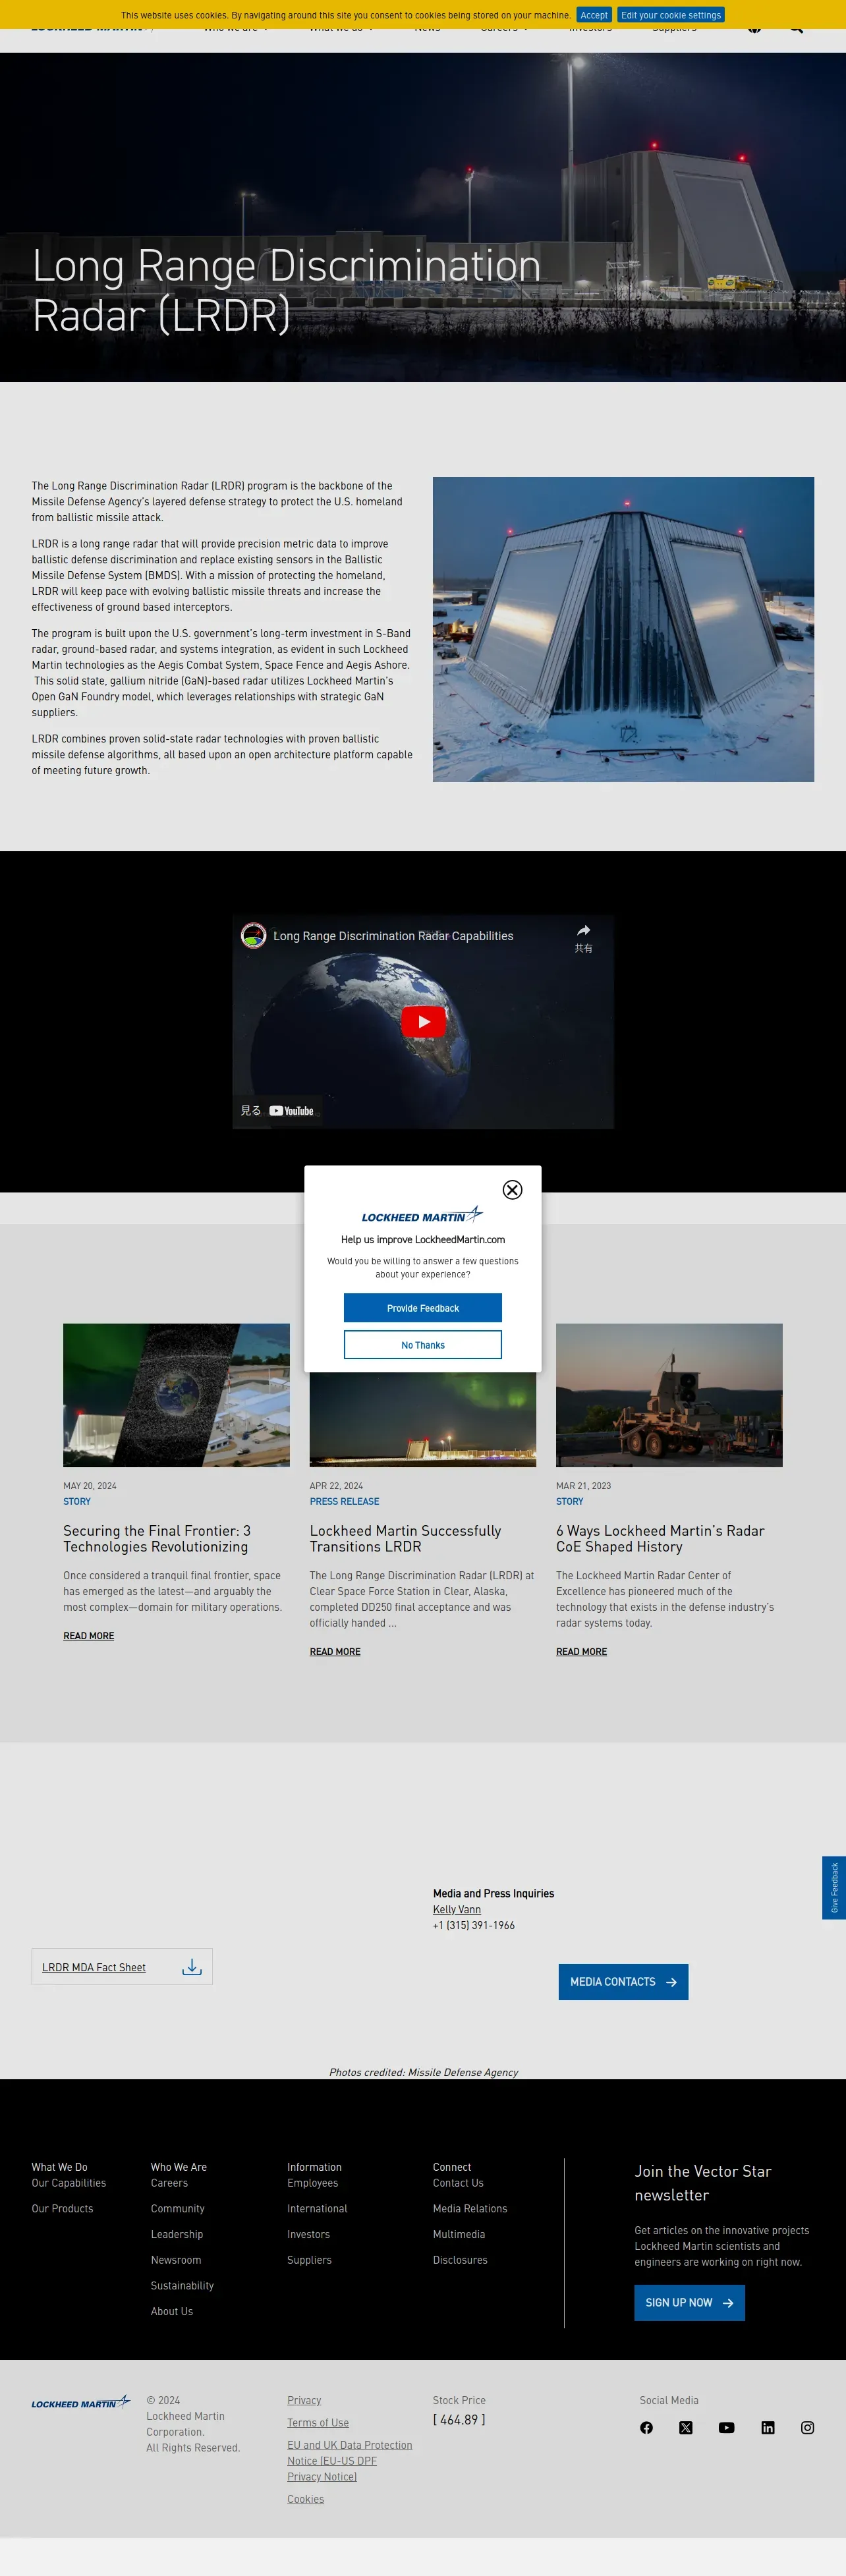Open Sustainability footer link
846x2576 pixels.
(182, 2285)
